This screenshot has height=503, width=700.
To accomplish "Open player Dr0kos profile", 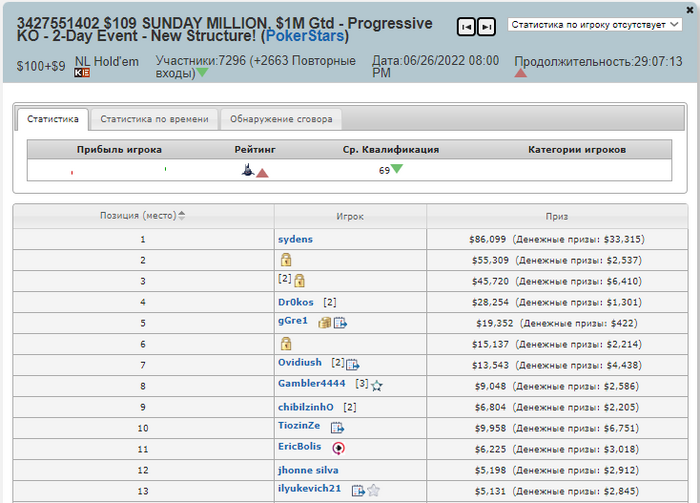I will click(296, 302).
